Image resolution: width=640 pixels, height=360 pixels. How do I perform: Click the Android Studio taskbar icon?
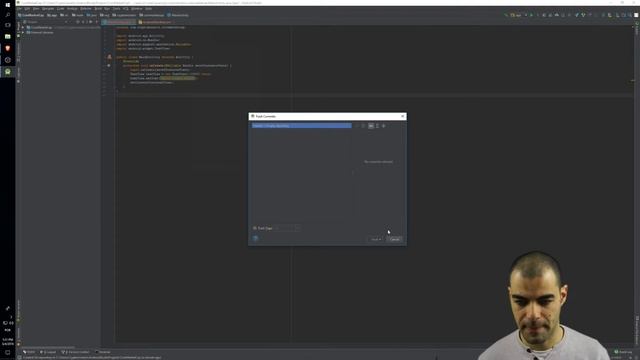pyautogui.click(x=7, y=72)
